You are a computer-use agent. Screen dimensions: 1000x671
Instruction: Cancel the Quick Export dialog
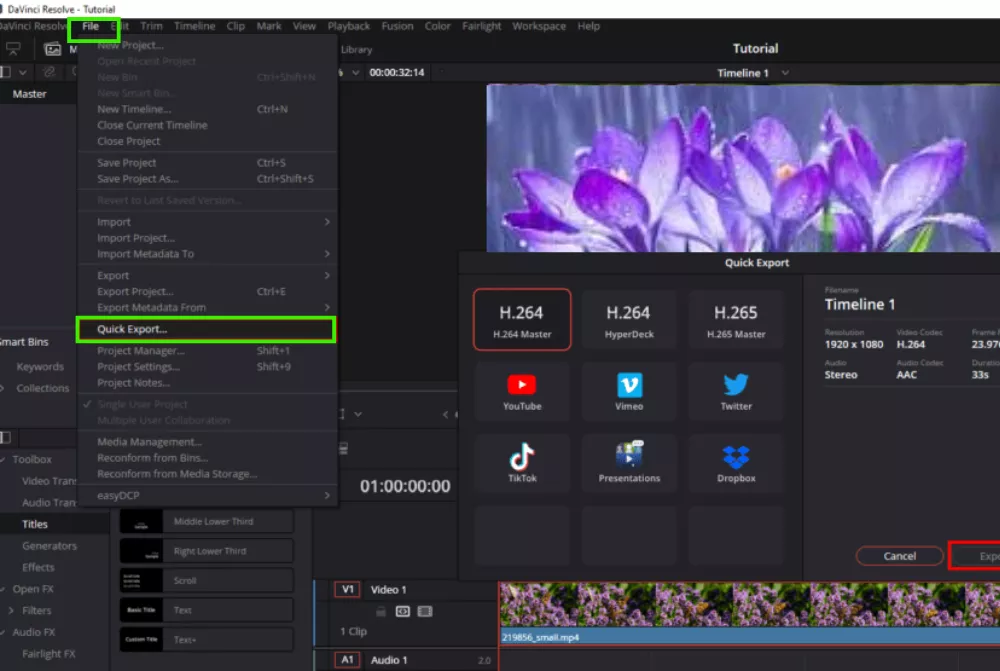[899, 556]
